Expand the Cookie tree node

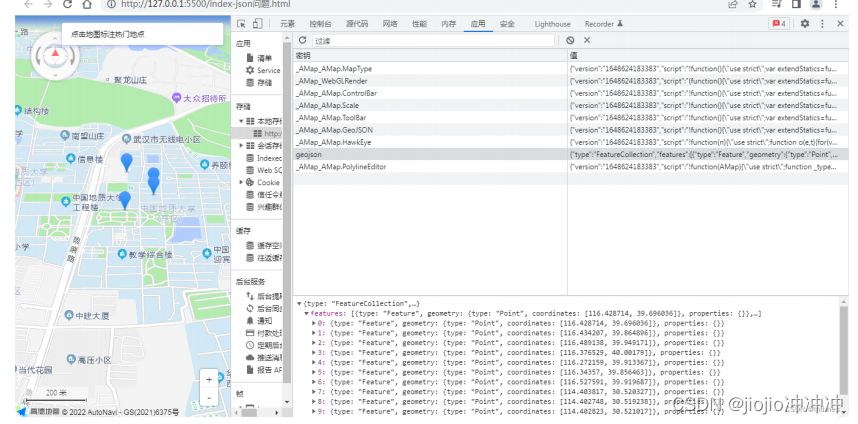click(x=241, y=182)
